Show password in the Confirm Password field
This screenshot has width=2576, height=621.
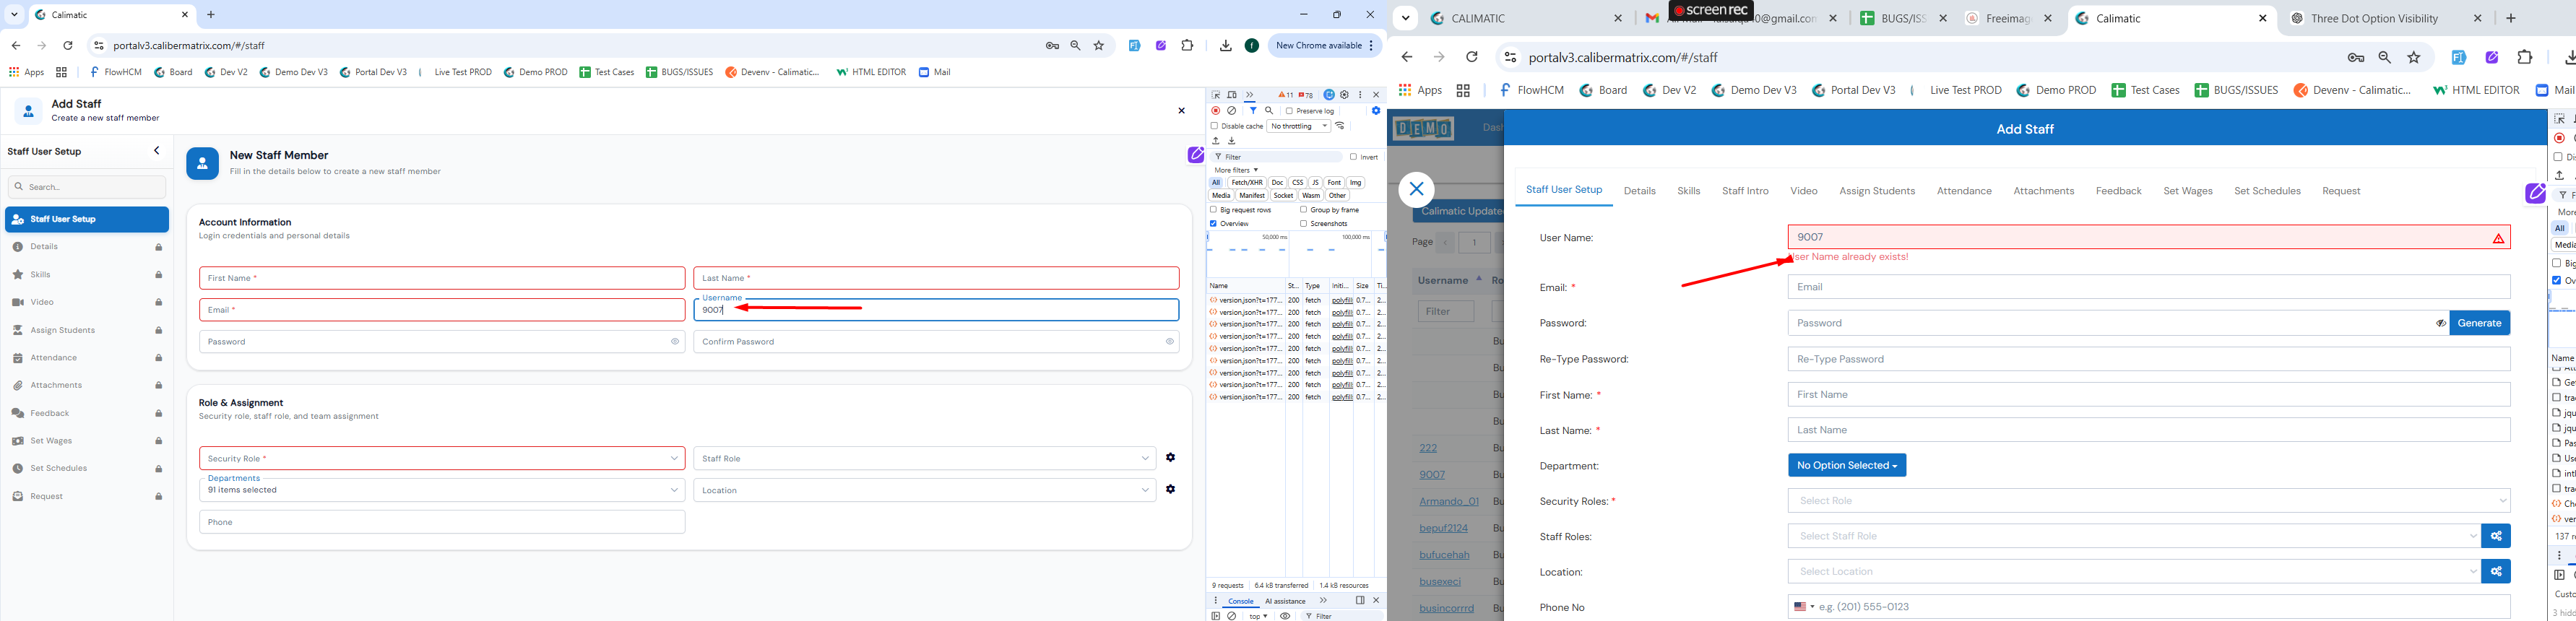[x=1169, y=342]
